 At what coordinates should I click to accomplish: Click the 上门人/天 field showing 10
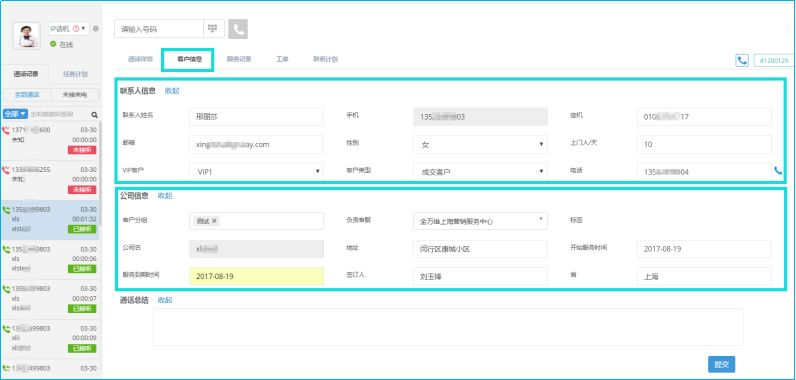704,145
